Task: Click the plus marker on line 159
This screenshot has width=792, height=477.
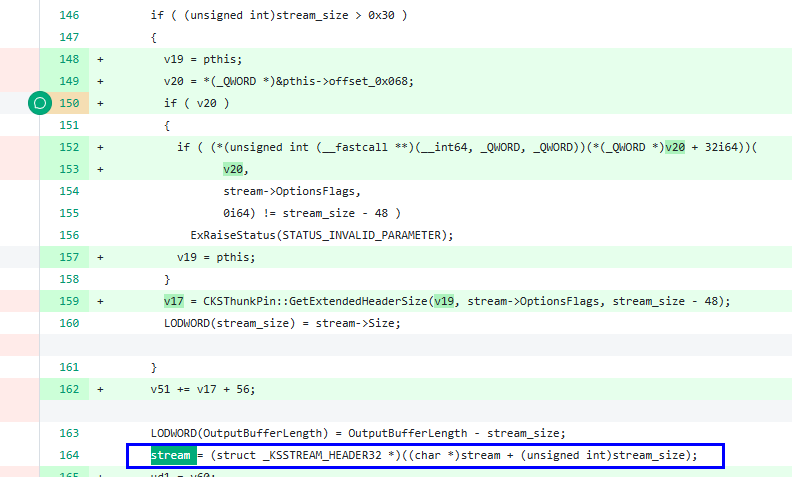Action: tap(100, 301)
